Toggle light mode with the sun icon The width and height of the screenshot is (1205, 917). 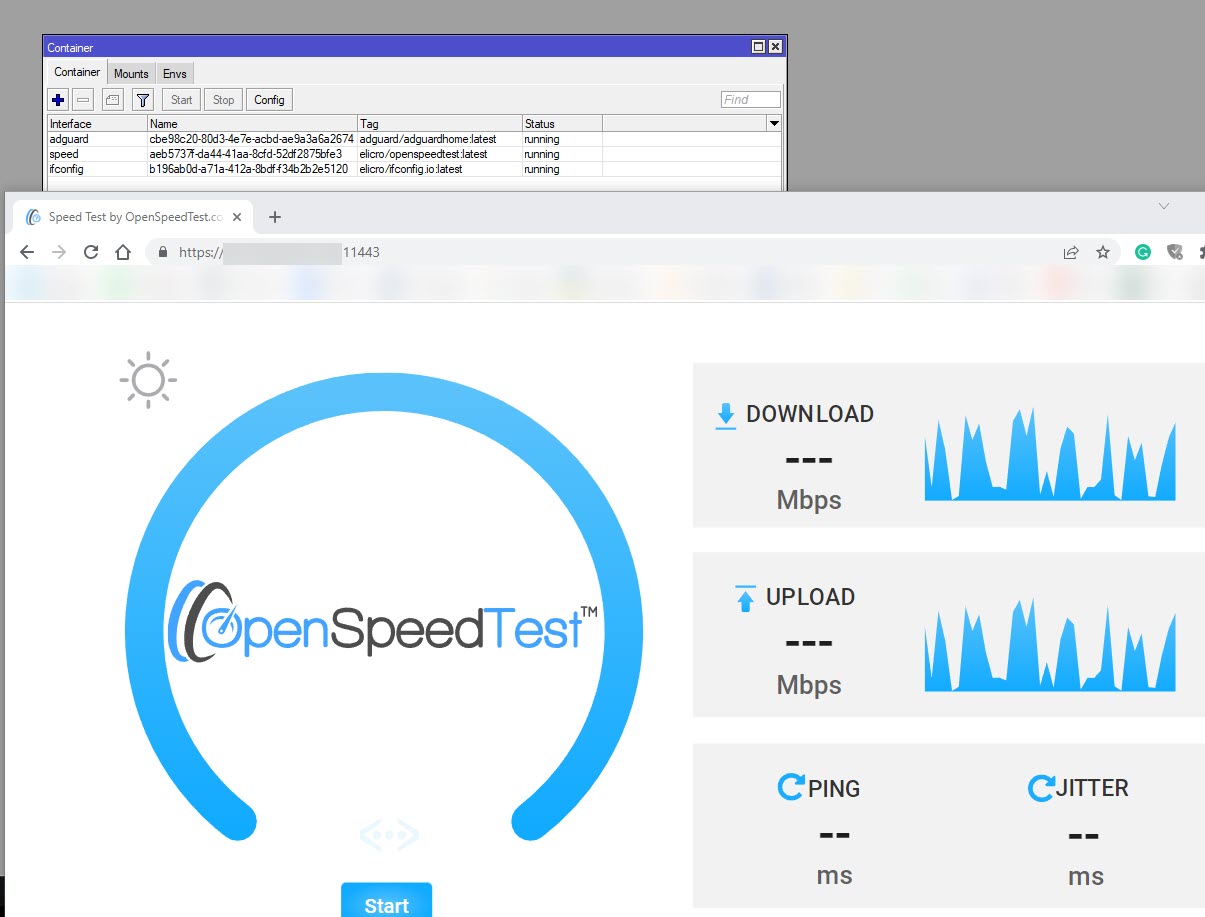[x=148, y=380]
